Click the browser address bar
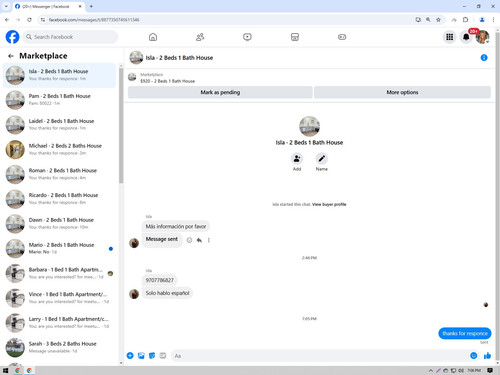 [x=227, y=20]
